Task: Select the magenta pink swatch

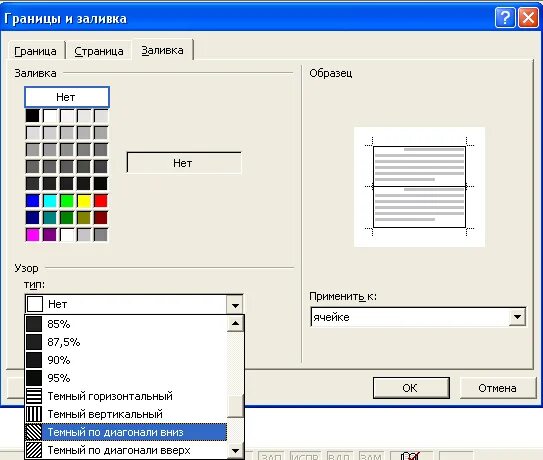Action: click(33, 235)
